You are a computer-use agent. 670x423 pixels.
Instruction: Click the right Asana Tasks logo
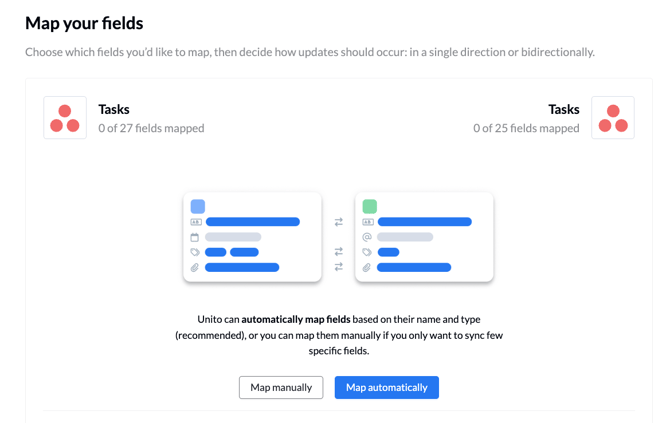(x=613, y=118)
